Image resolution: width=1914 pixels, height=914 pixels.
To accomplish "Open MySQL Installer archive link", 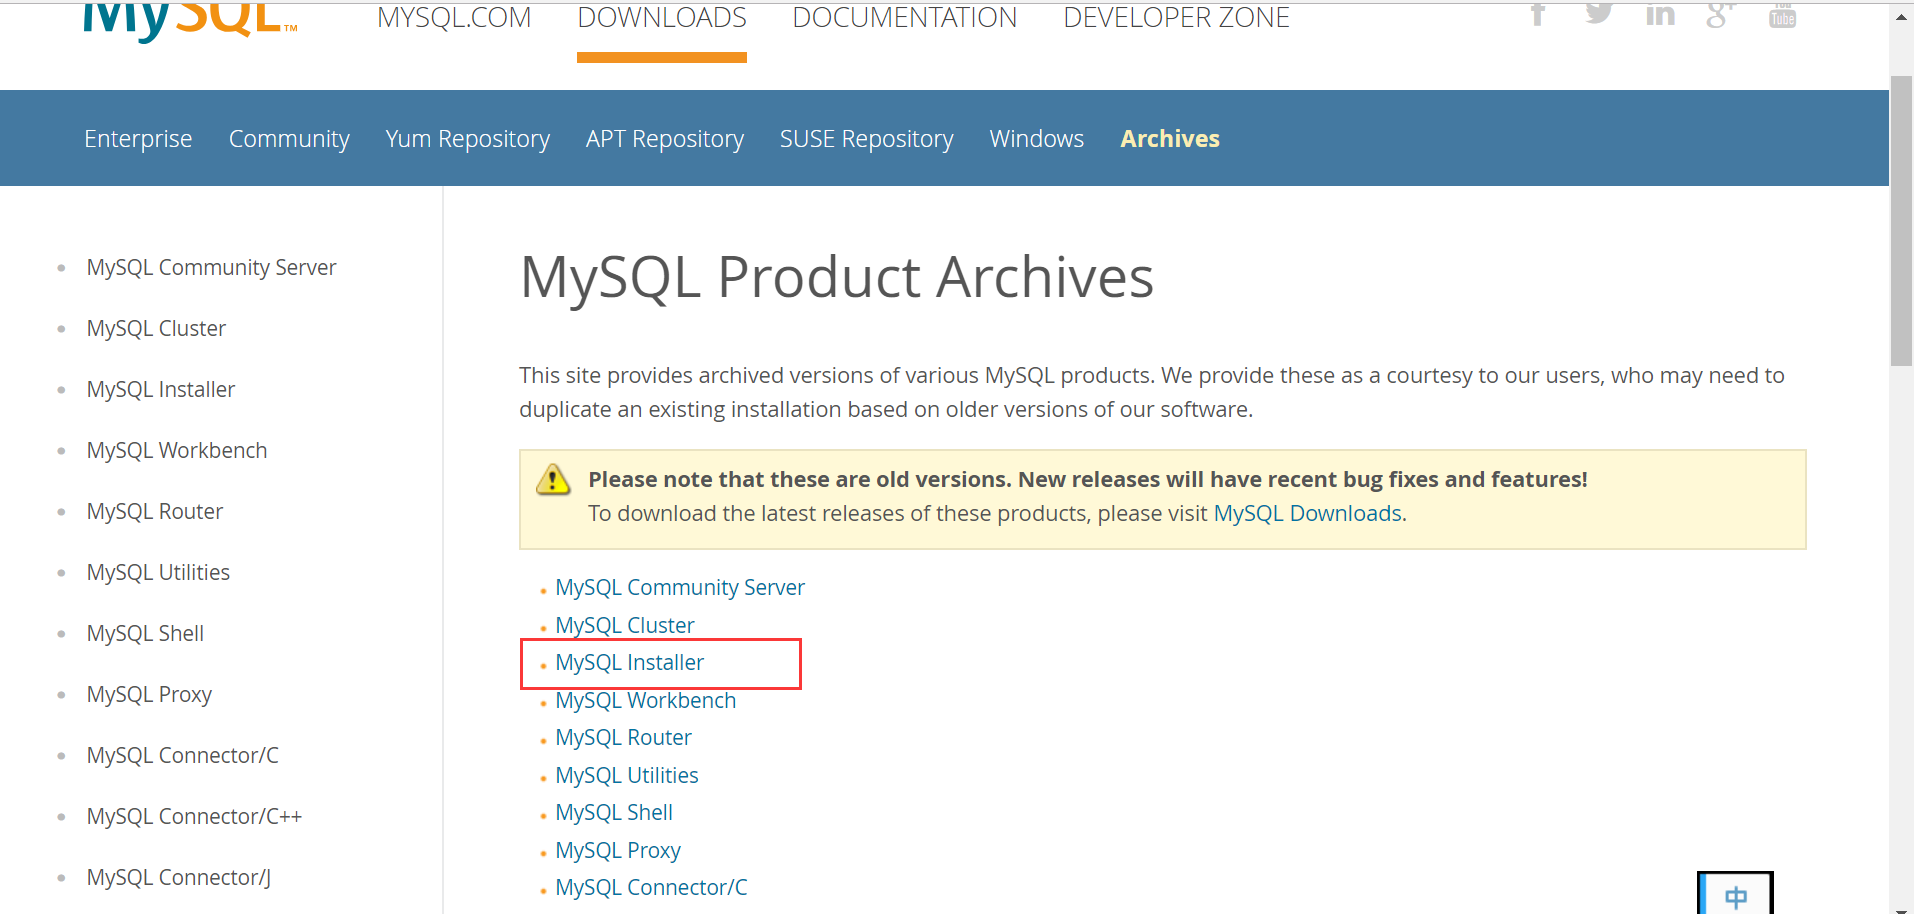I will [630, 663].
